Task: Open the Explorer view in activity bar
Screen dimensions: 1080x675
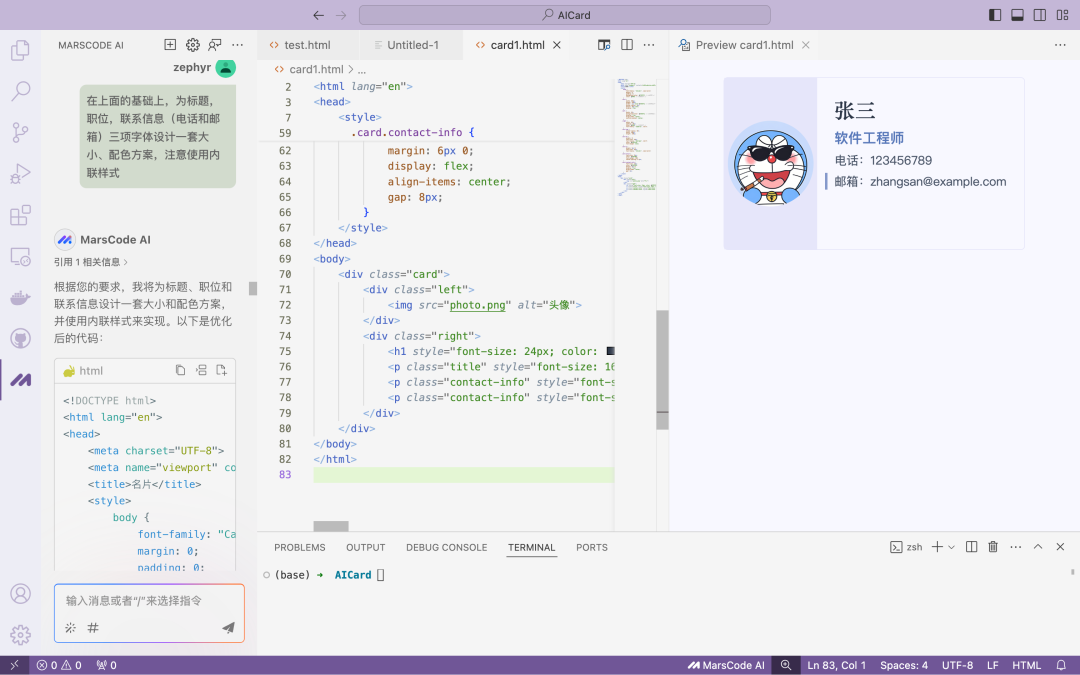Action: (20, 50)
